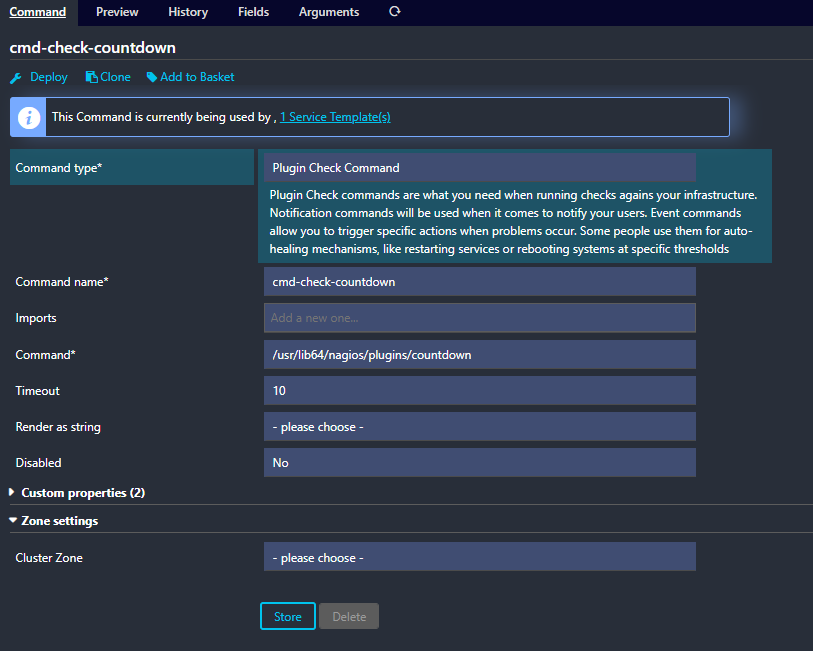Open the History tab
The height and width of the screenshot is (651, 813).
188,12
